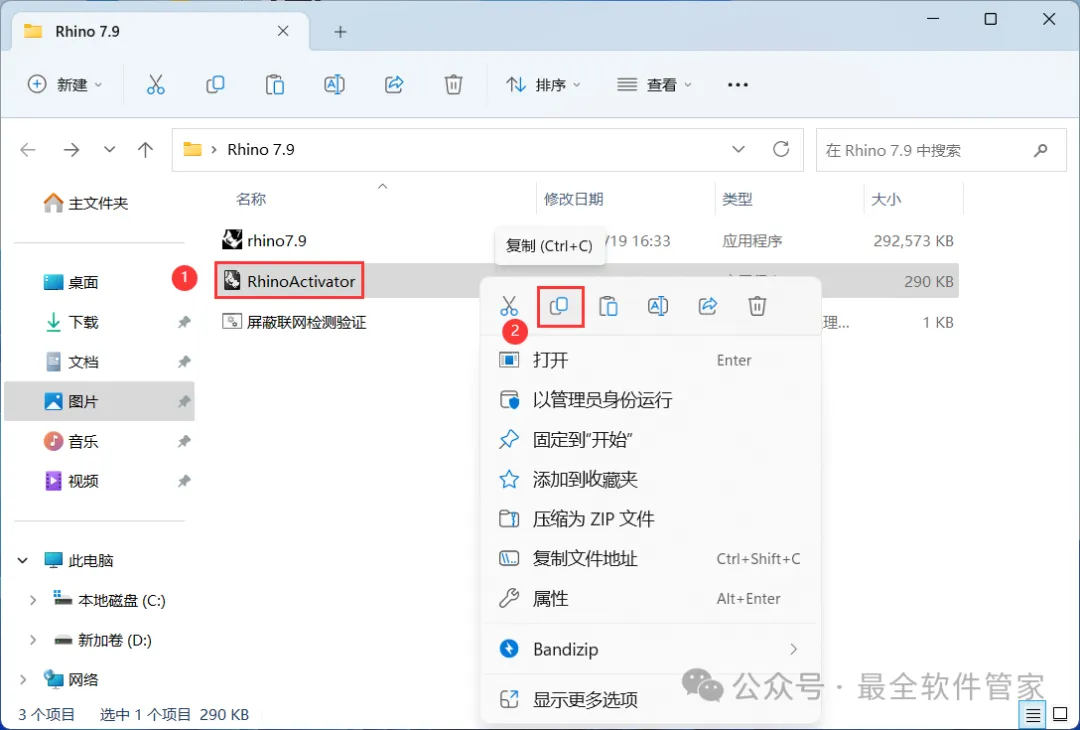The height and width of the screenshot is (730, 1080).
Task: Go up one folder level
Action: click(x=145, y=149)
